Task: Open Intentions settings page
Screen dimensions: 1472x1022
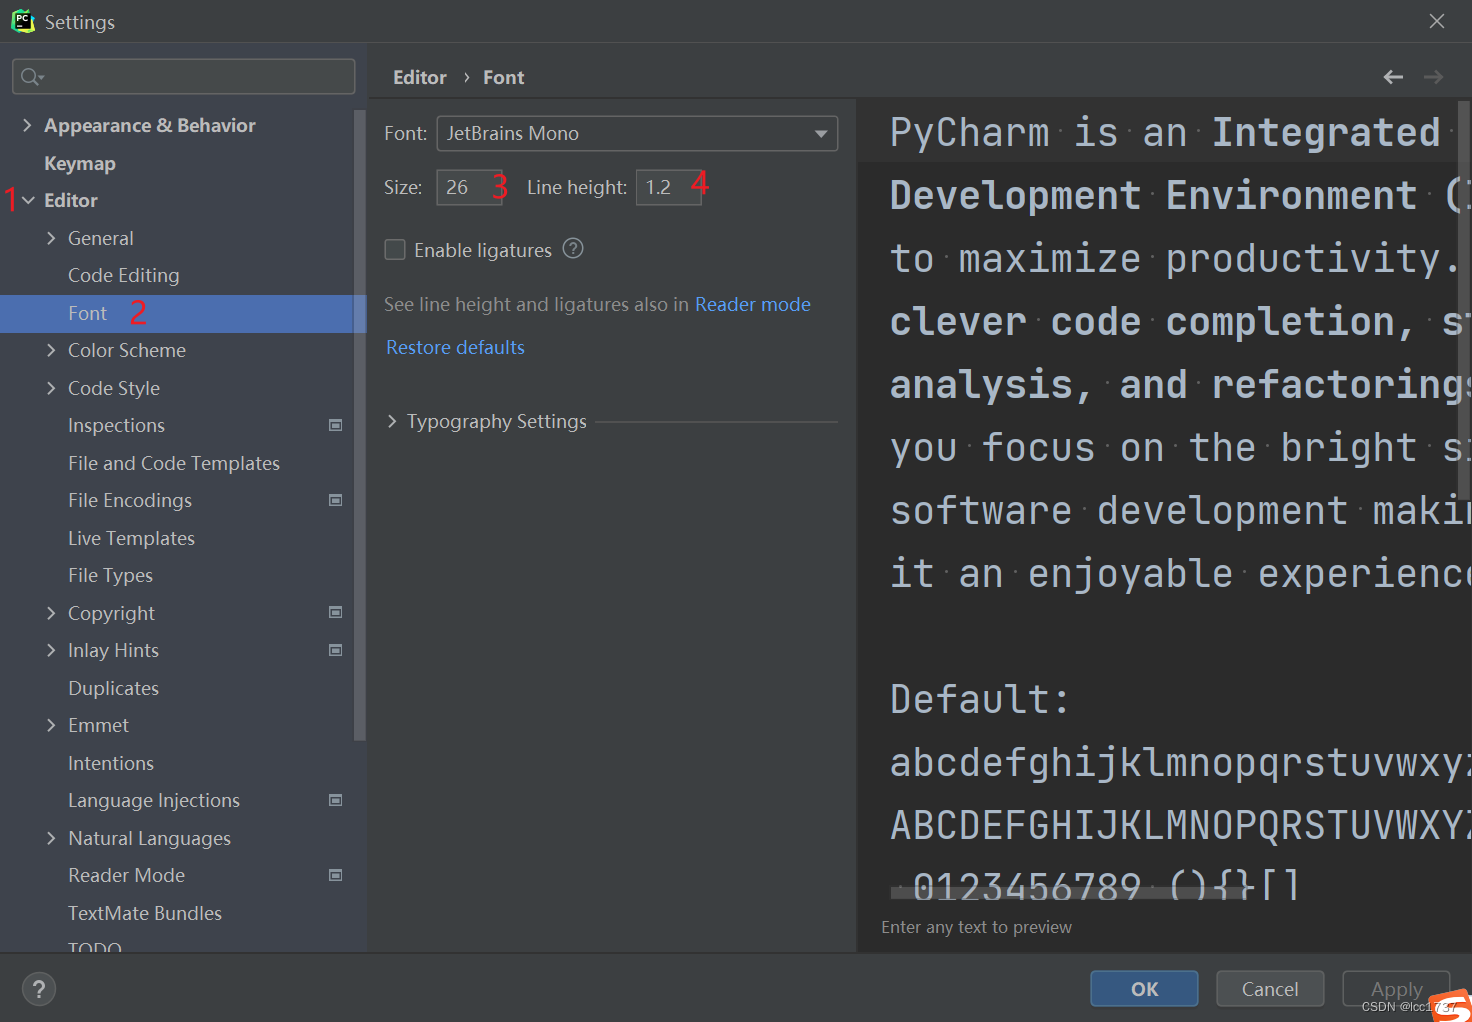Action: (x=111, y=763)
